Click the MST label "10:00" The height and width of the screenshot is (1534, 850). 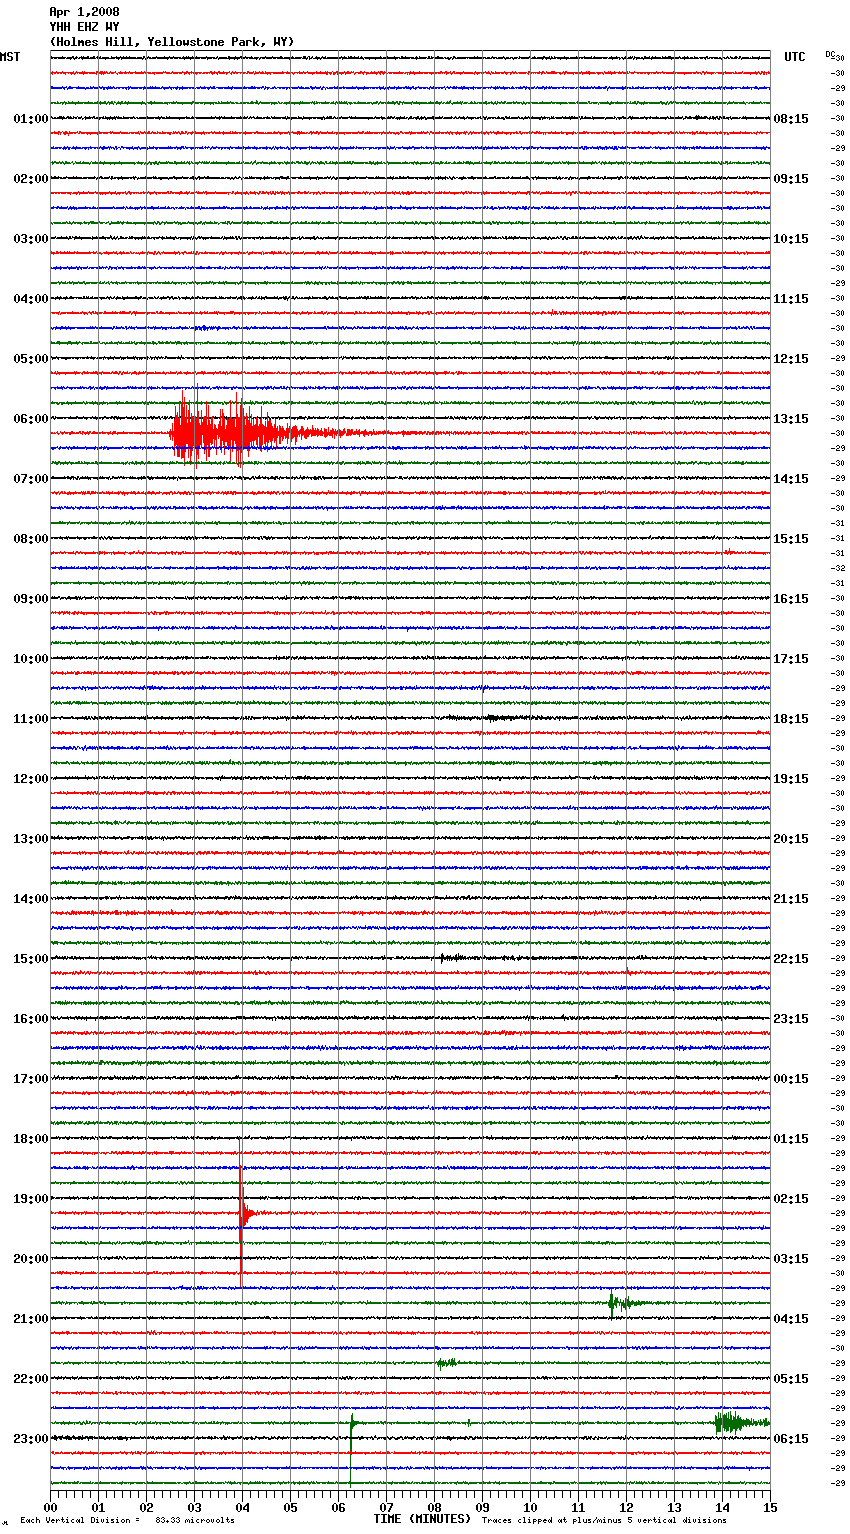click(31, 659)
